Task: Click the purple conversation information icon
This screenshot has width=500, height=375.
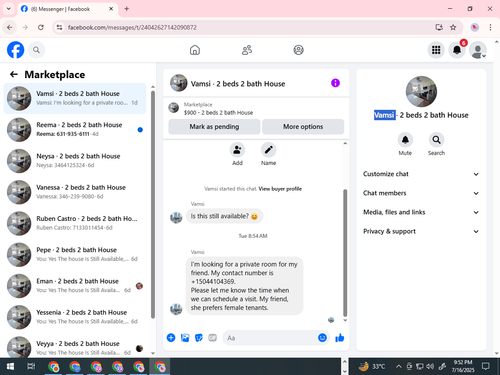Action: click(335, 83)
